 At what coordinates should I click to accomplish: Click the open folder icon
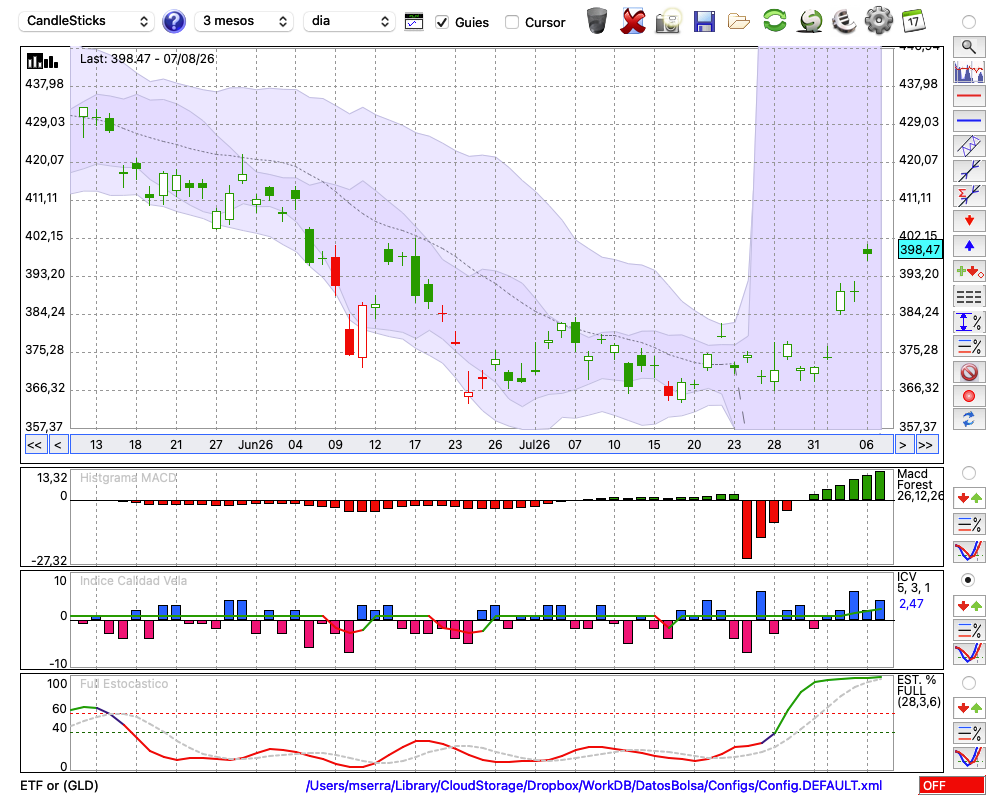point(739,22)
